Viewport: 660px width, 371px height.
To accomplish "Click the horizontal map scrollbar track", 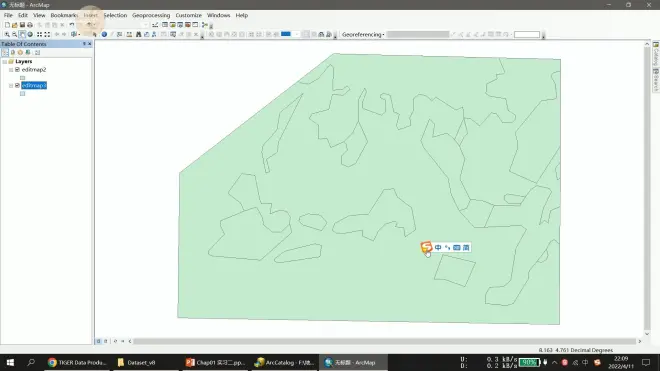I will [x=384, y=342].
